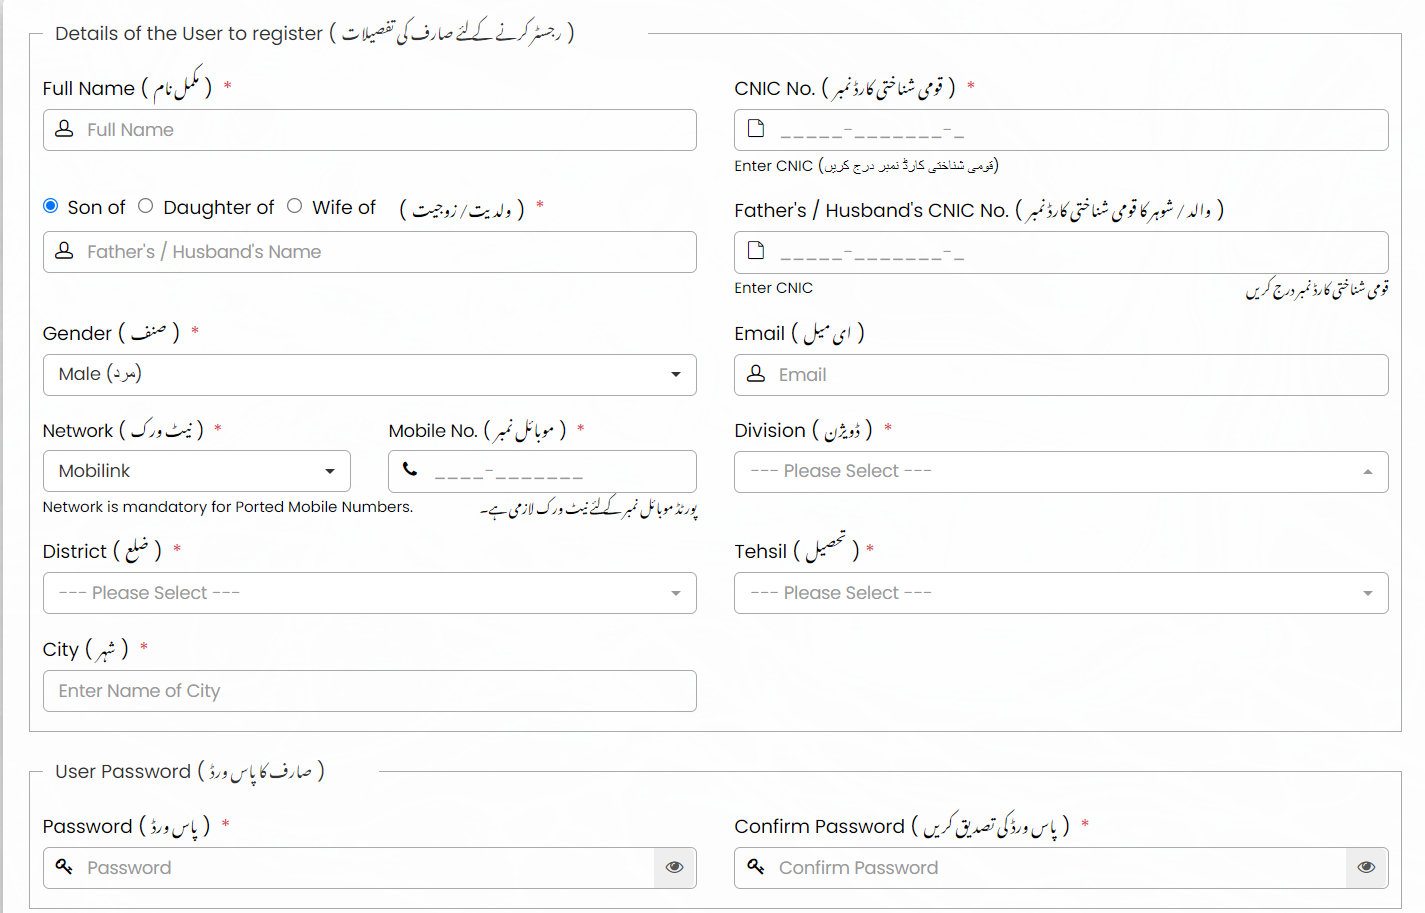Click the person icon in Full Name field
Image resolution: width=1425 pixels, height=913 pixels.
point(64,129)
